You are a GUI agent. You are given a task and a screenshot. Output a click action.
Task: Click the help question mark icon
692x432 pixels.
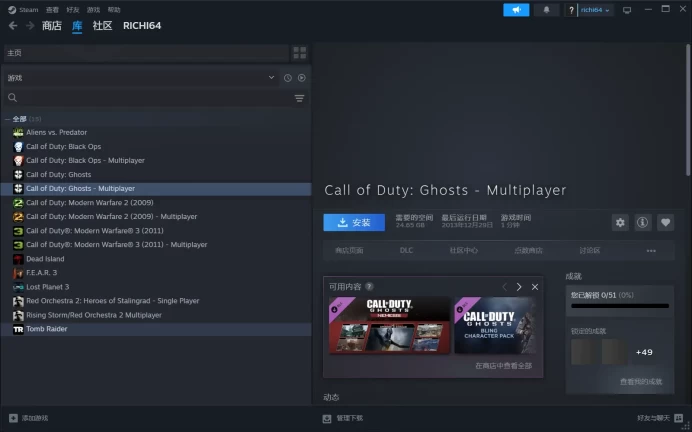click(571, 10)
